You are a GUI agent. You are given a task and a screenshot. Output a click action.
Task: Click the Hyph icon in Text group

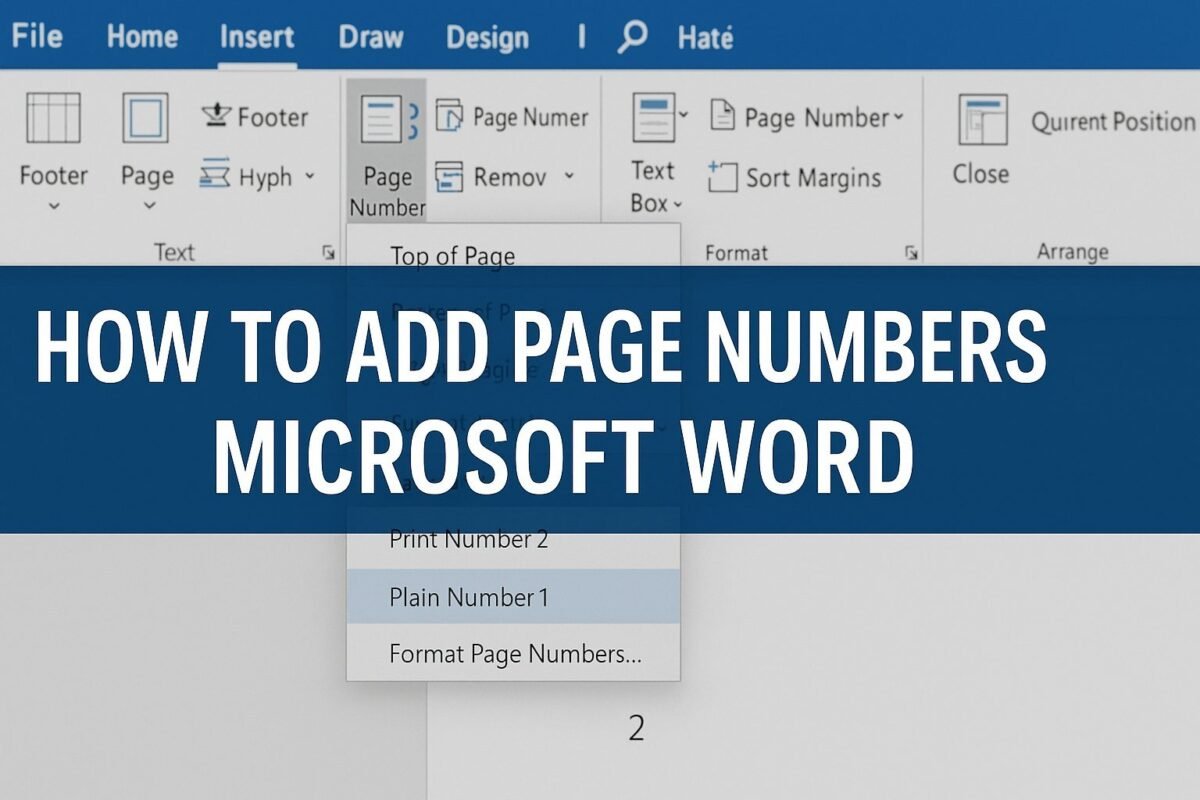[x=215, y=174]
